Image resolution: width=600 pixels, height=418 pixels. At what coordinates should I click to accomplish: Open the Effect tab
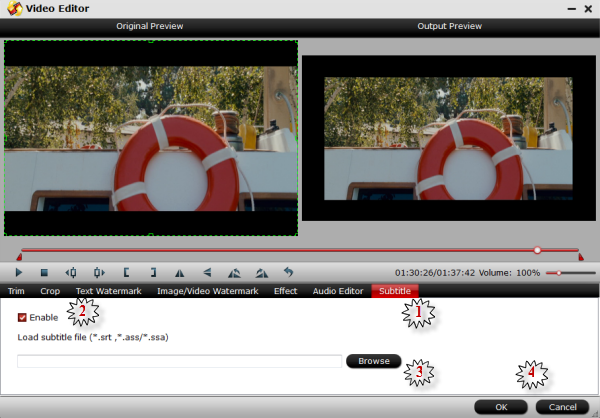285,291
